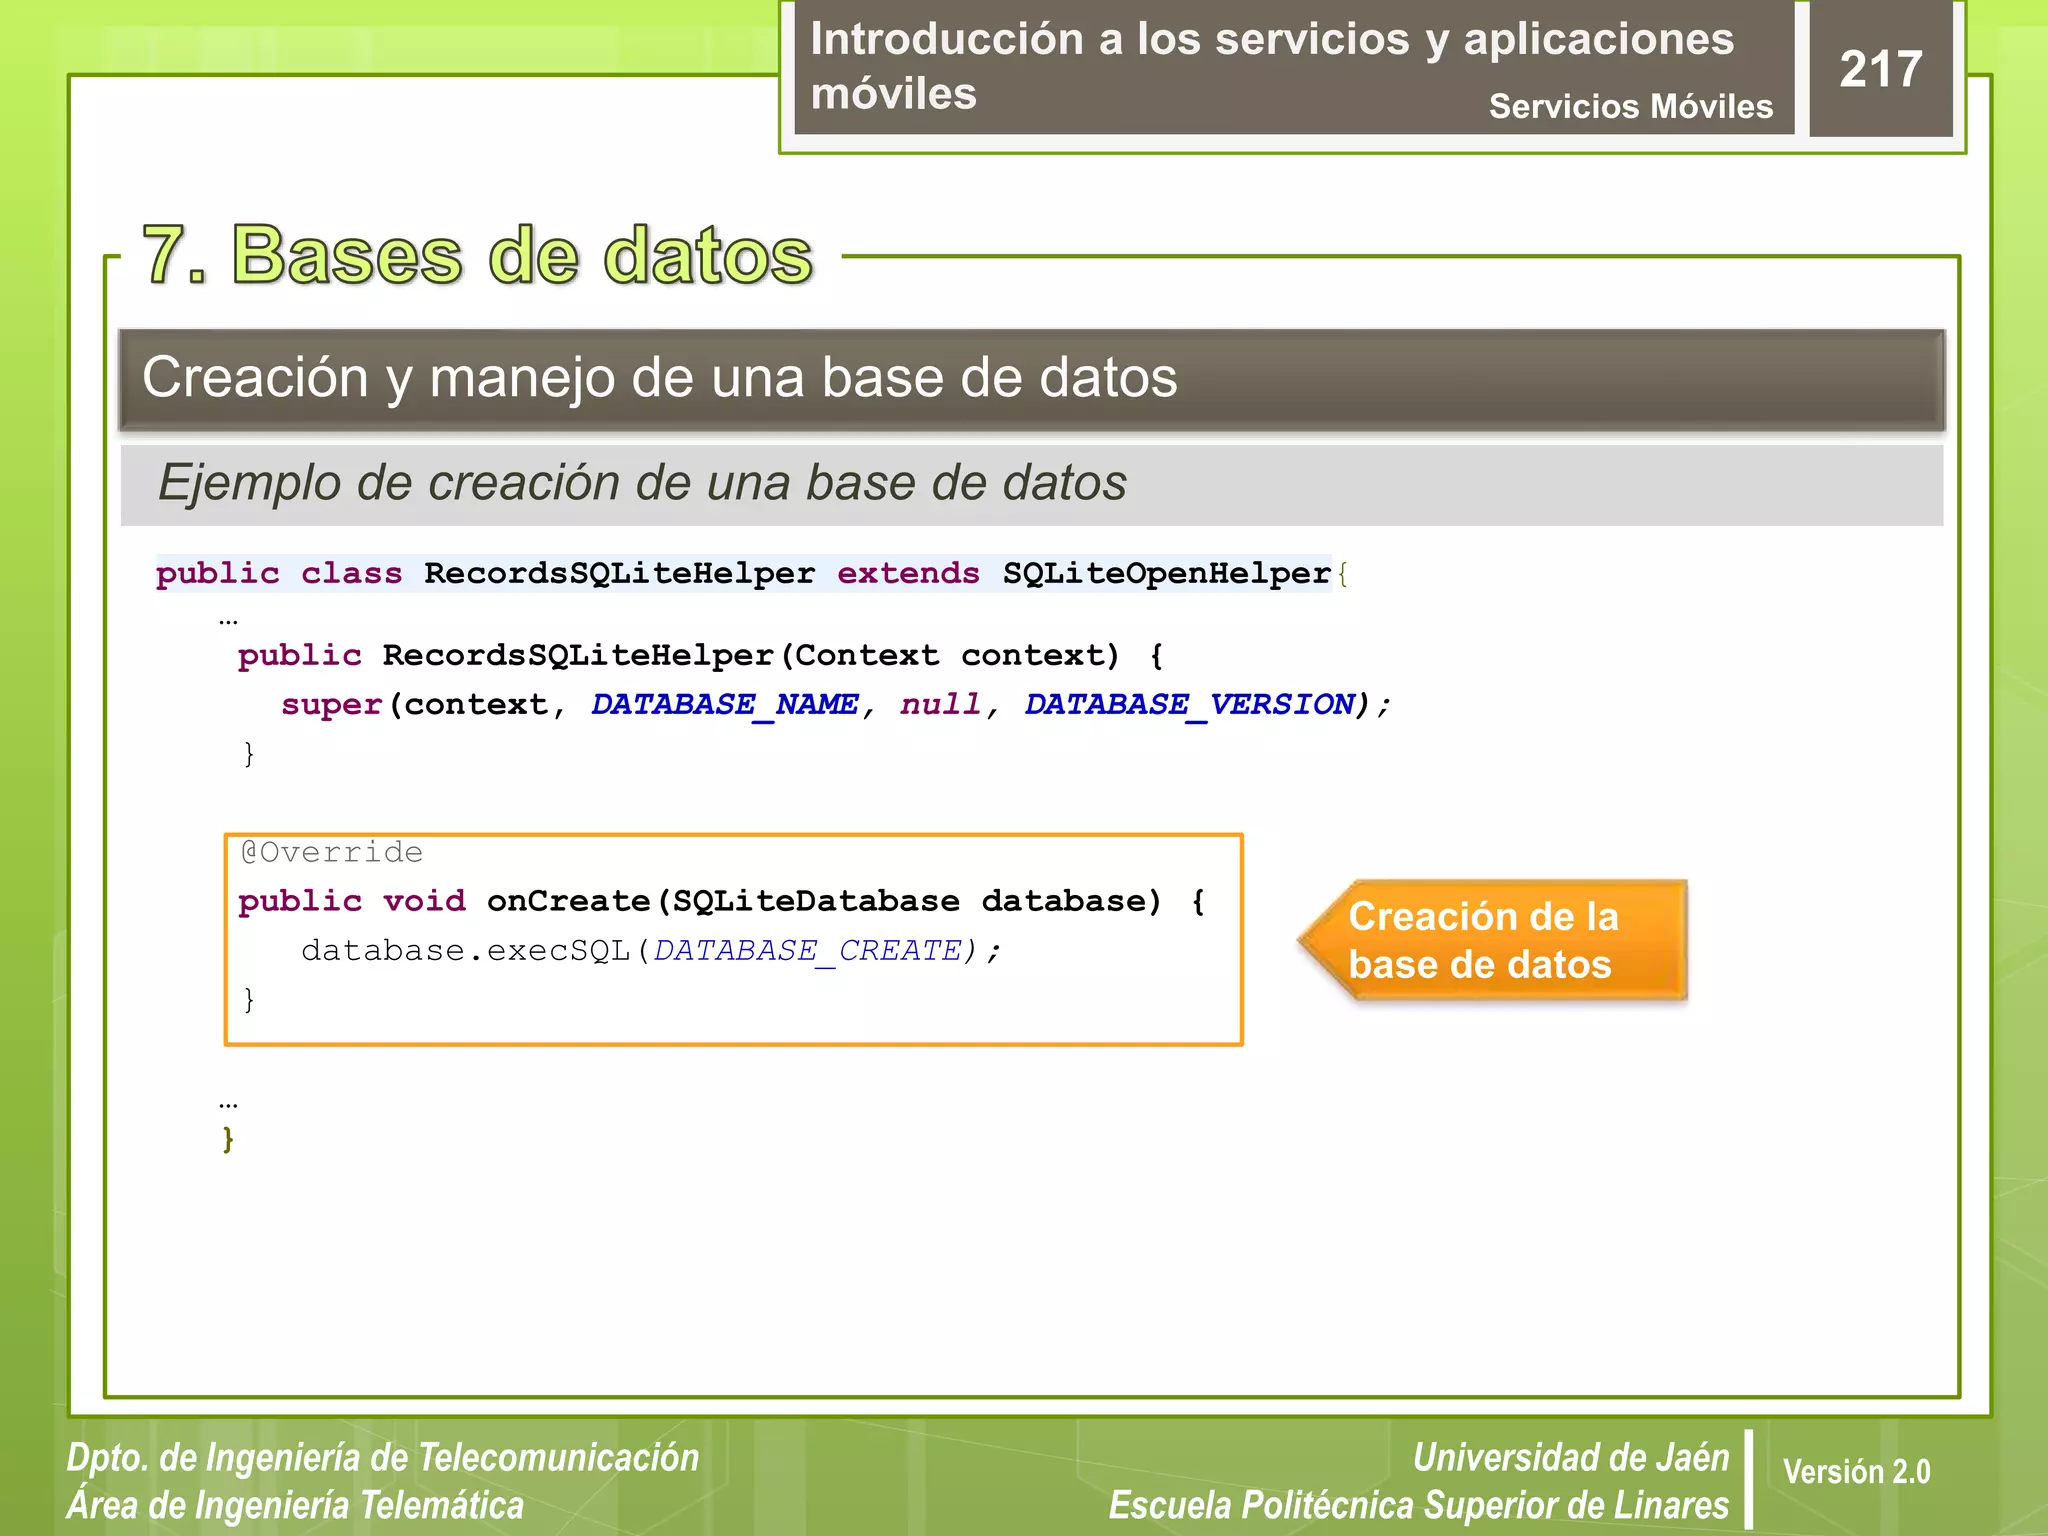Click the 'Creación y manejo de una base de datos' banner
This screenshot has width=2048, height=1536.
click(x=1031, y=379)
